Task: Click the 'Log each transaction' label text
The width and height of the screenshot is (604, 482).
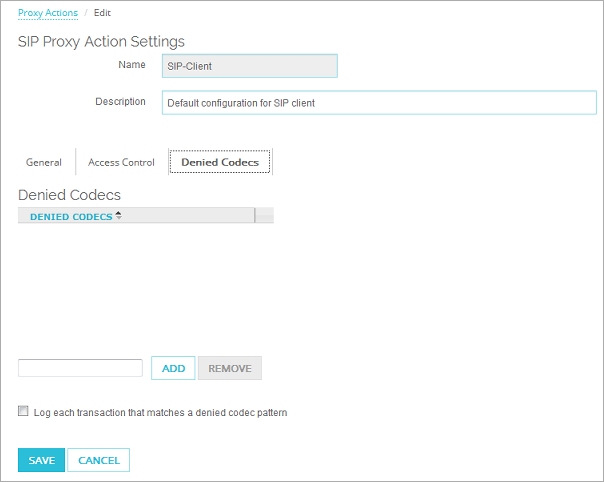Action: [160, 412]
